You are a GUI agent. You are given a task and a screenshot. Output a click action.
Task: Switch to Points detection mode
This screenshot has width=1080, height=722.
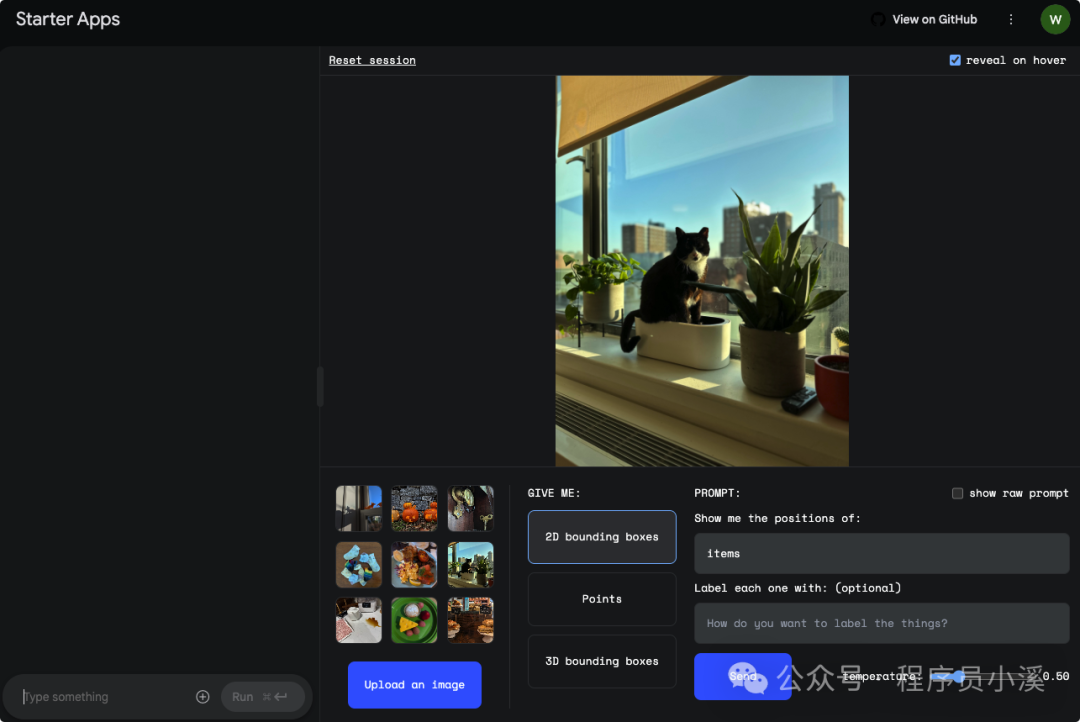tap(601, 598)
